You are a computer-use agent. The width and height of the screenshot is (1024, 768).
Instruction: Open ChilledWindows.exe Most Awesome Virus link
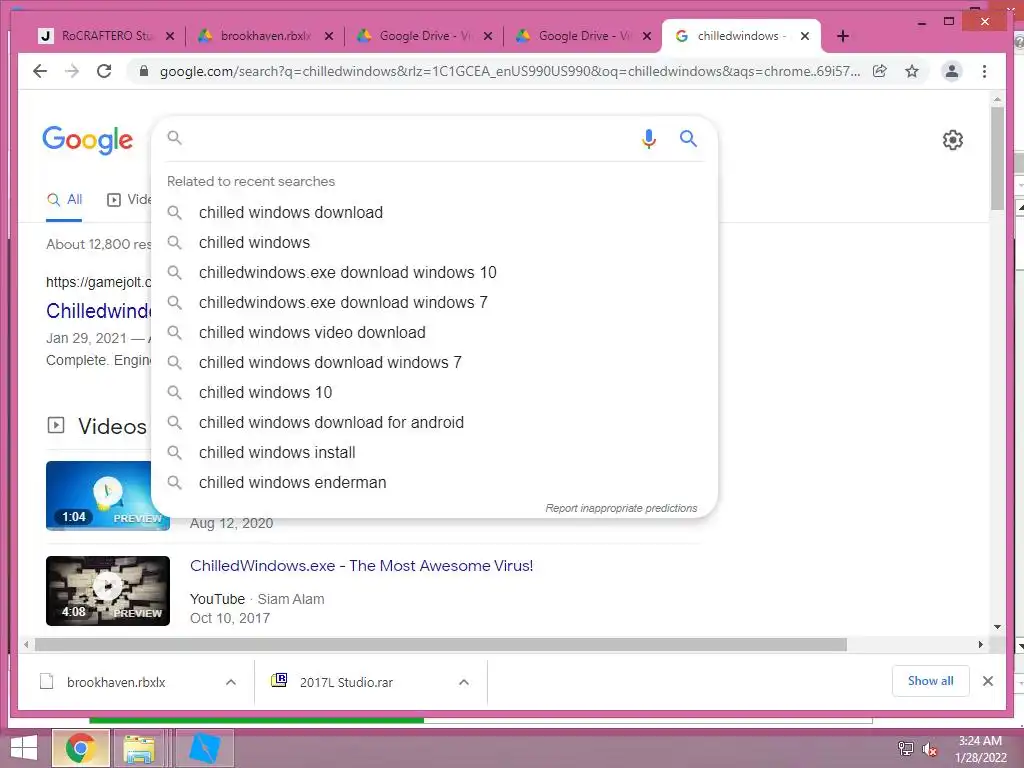tap(361, 566)
